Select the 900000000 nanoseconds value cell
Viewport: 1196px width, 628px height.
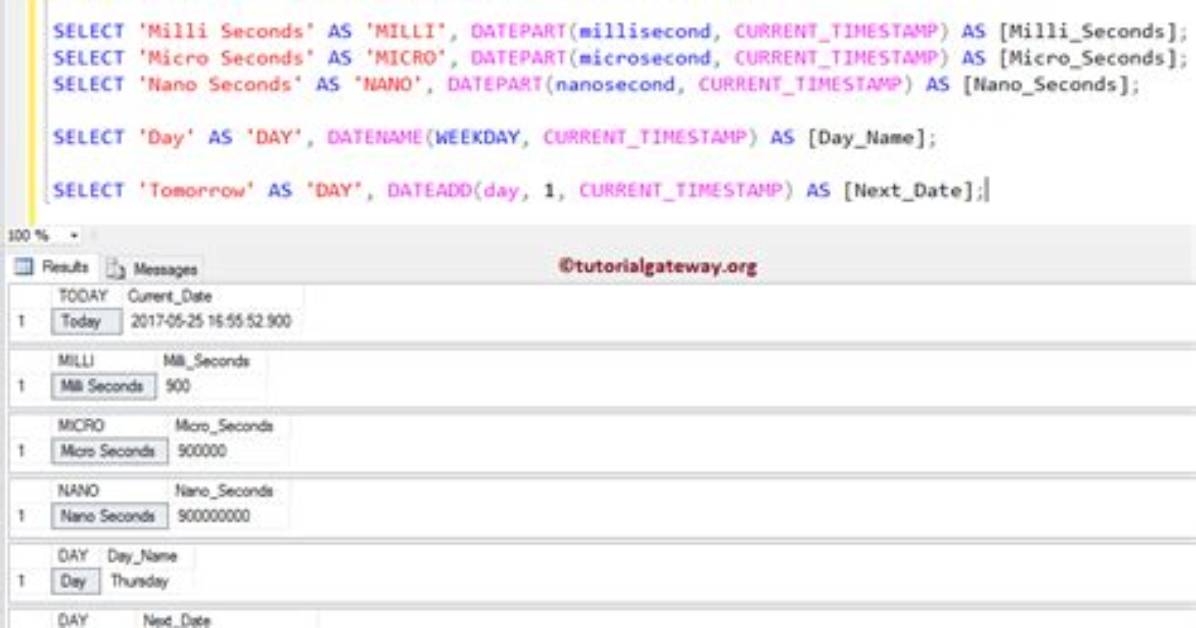pos(214,516)
